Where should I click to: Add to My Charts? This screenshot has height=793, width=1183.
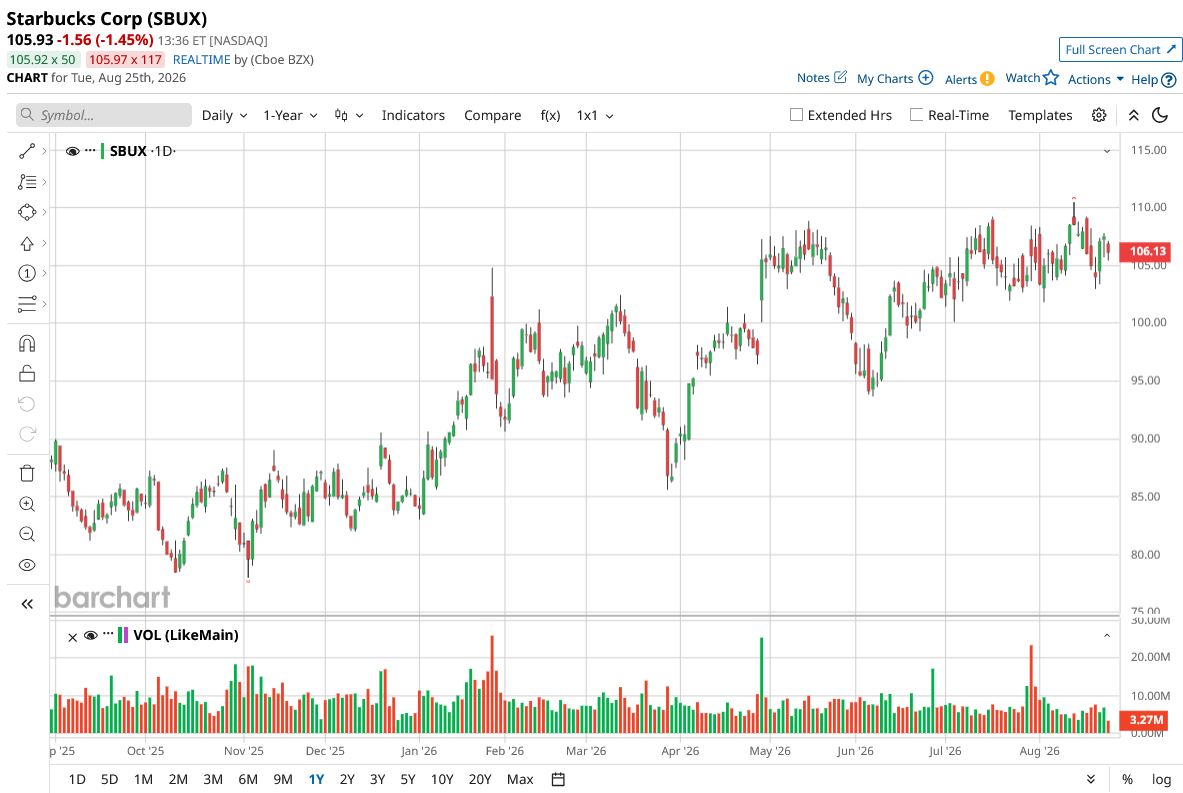click(x=895, y=78)
